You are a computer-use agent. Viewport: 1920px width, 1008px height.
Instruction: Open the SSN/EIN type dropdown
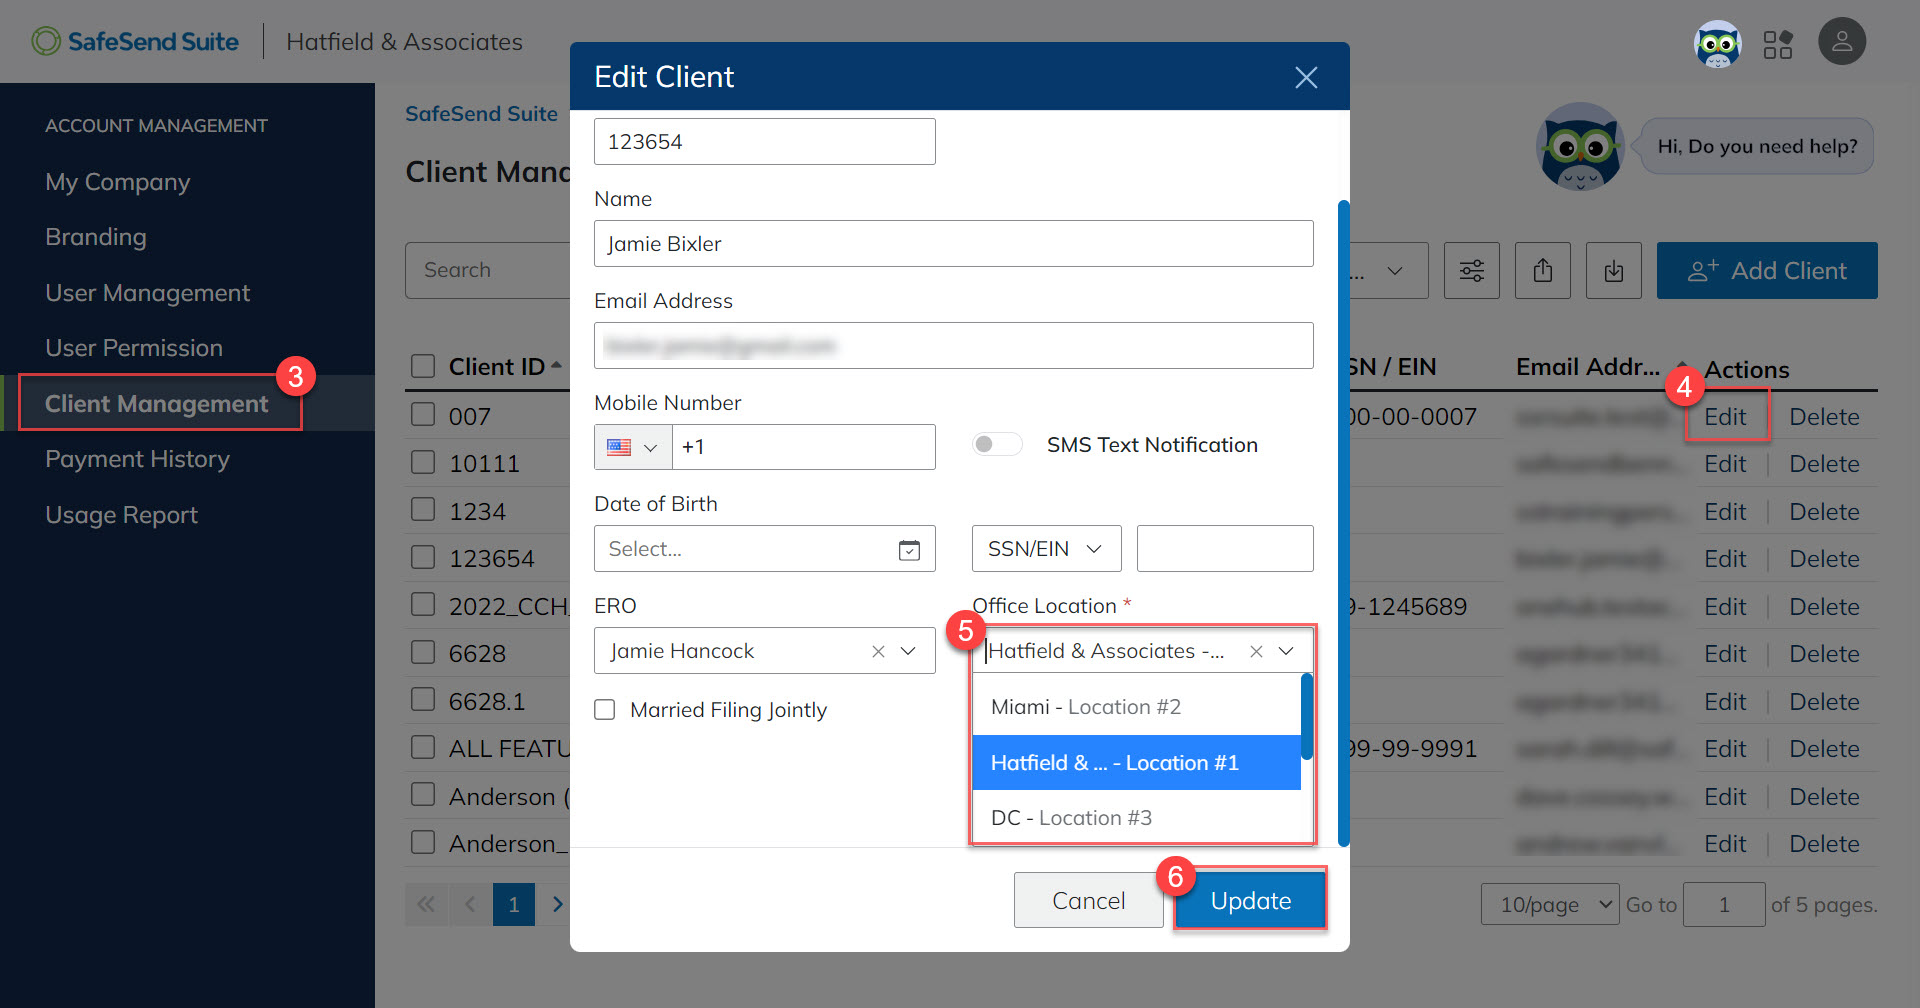pyautogui.click(x=1046, y=549)
